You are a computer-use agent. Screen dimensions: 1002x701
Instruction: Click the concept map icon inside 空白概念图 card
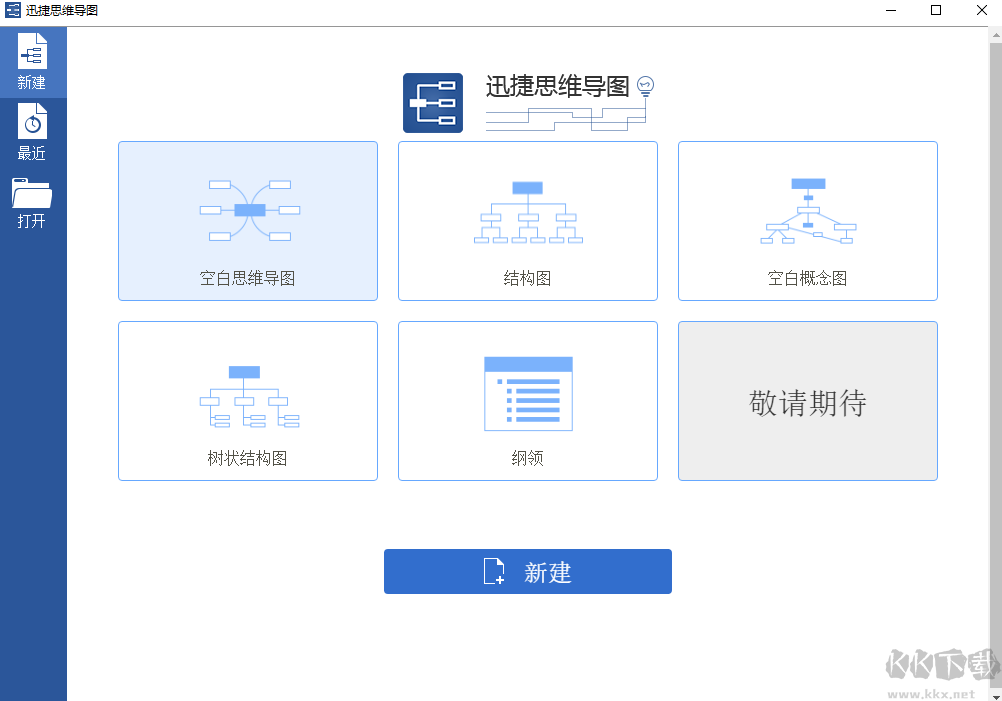coord(807,210)
